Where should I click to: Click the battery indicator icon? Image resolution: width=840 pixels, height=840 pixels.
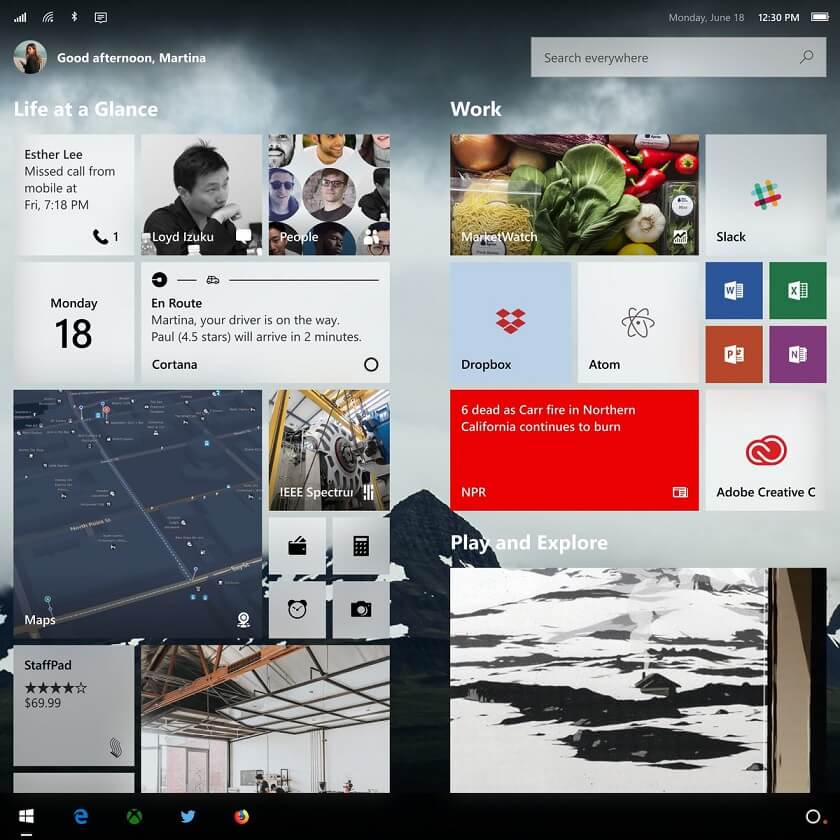tap(820, 17)
